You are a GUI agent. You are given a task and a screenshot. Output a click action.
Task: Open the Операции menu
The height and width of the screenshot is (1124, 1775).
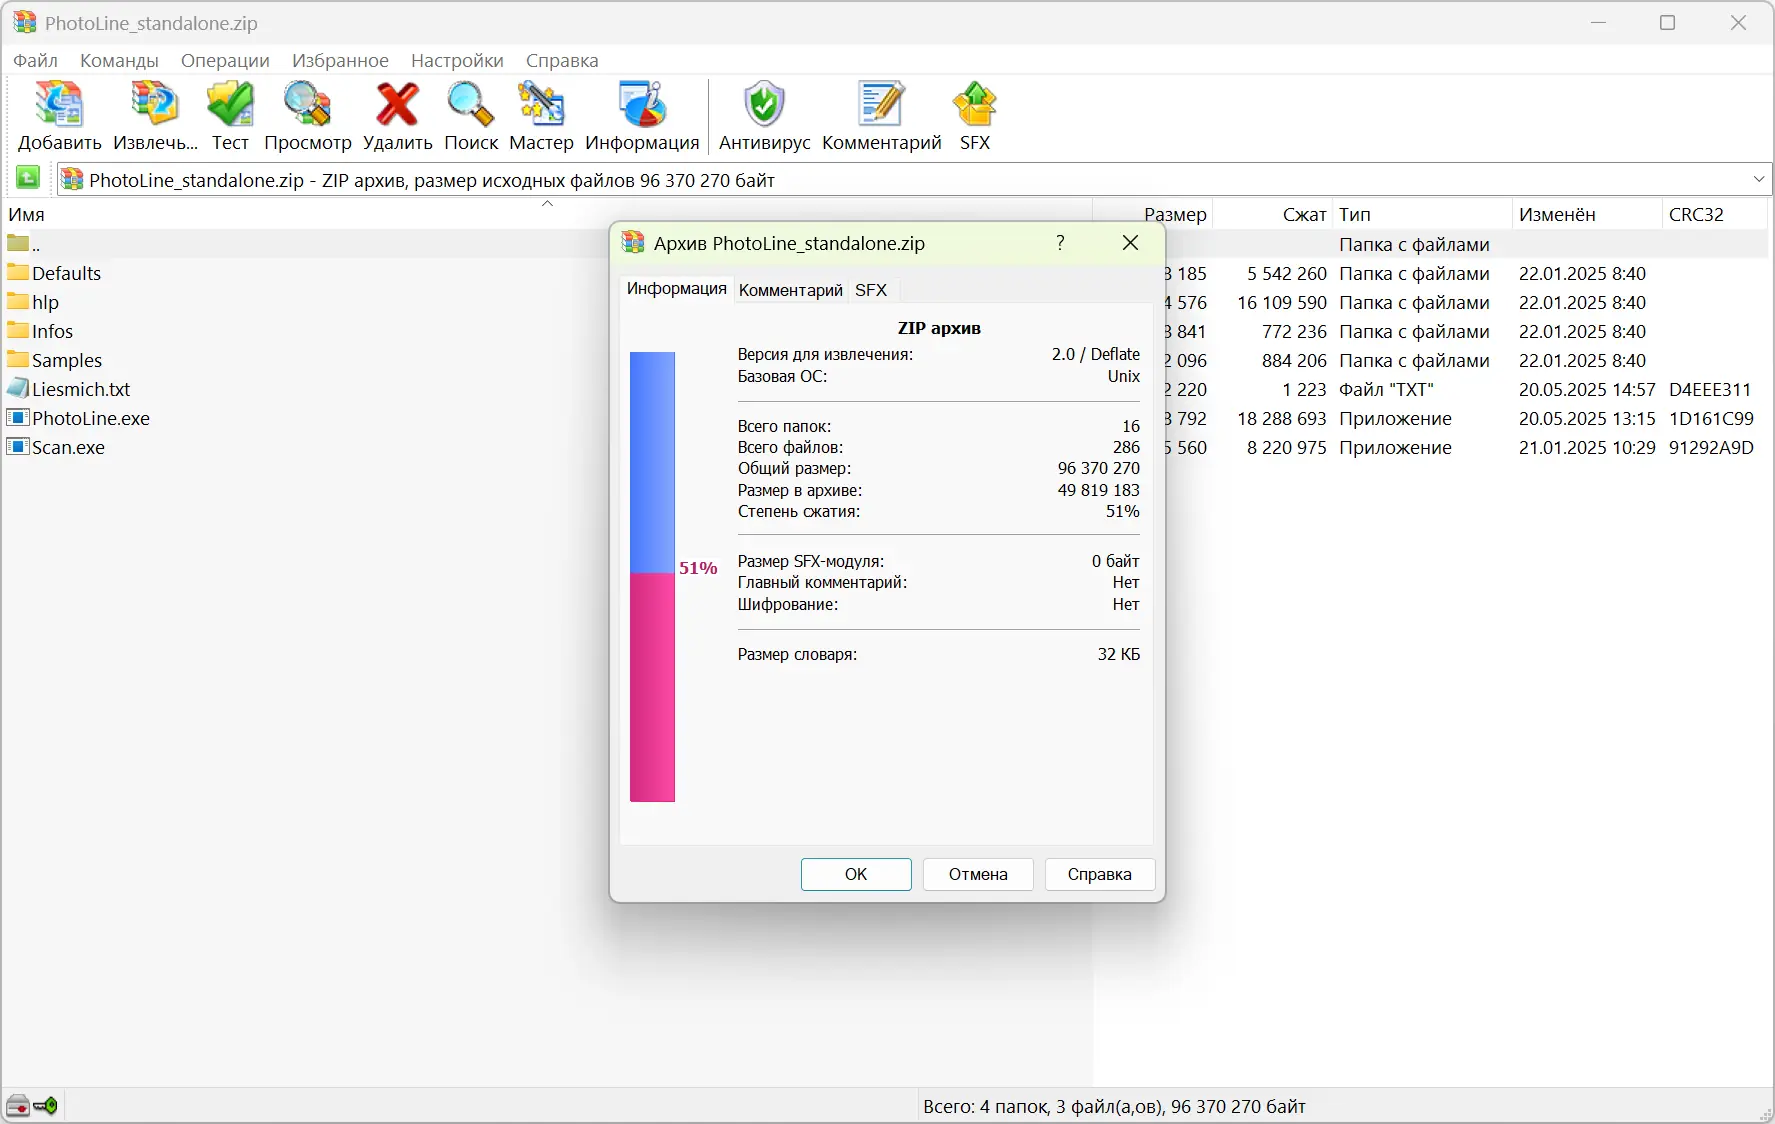coord(225,60)
